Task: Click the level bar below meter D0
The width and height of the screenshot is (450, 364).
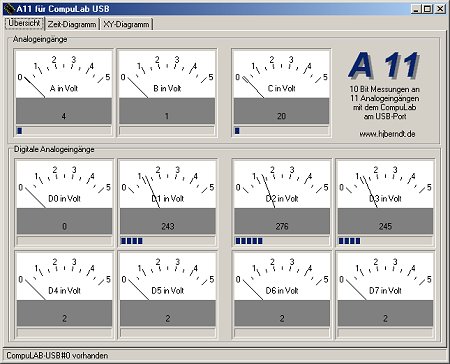Action: tap(64, 241)
